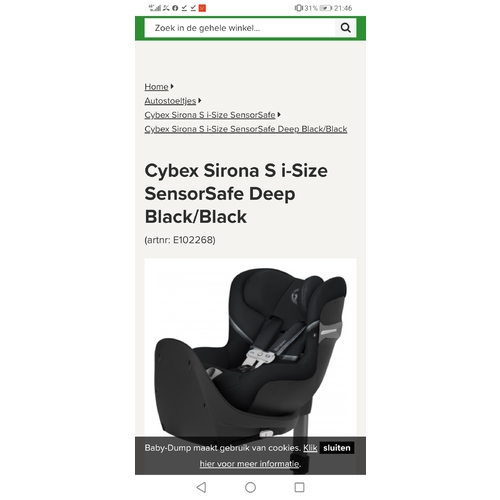
Task: Tap the Facebook notification icon in status bar
Action: pos(175,8)
